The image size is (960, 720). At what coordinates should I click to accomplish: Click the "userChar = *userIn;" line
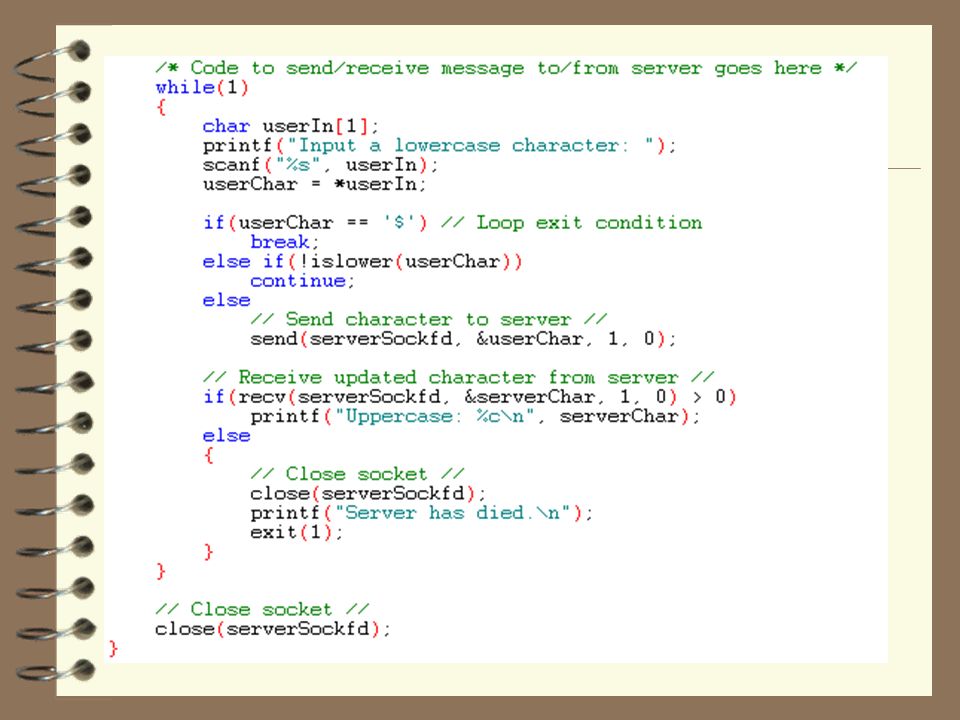(315, 184)
